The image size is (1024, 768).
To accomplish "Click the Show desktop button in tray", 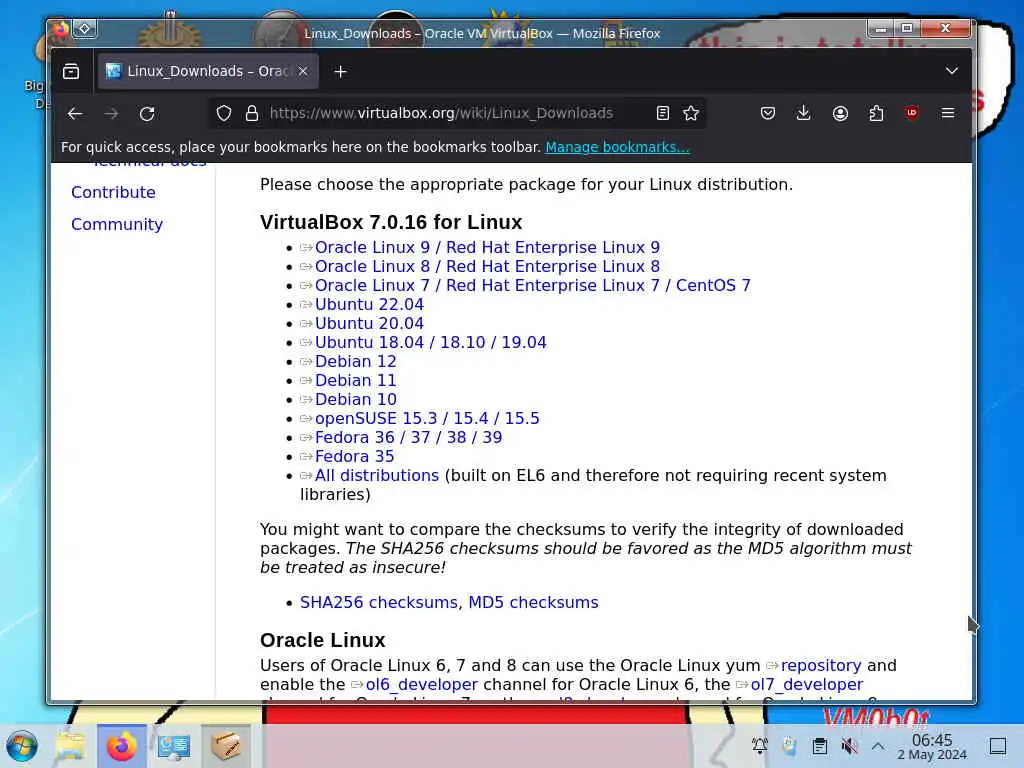I will 998,746.
